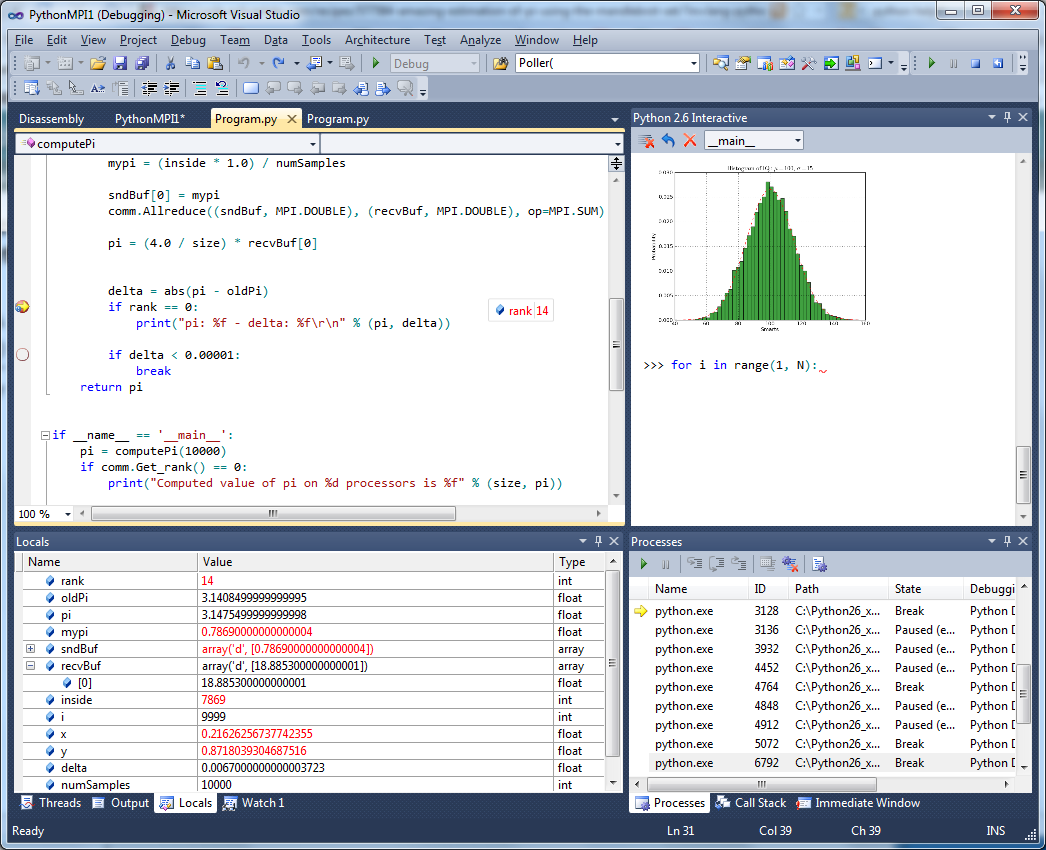Expand the sndBuf variable in Locals
This screenshot has width=1046, height=850.
[x=30, y=649]
